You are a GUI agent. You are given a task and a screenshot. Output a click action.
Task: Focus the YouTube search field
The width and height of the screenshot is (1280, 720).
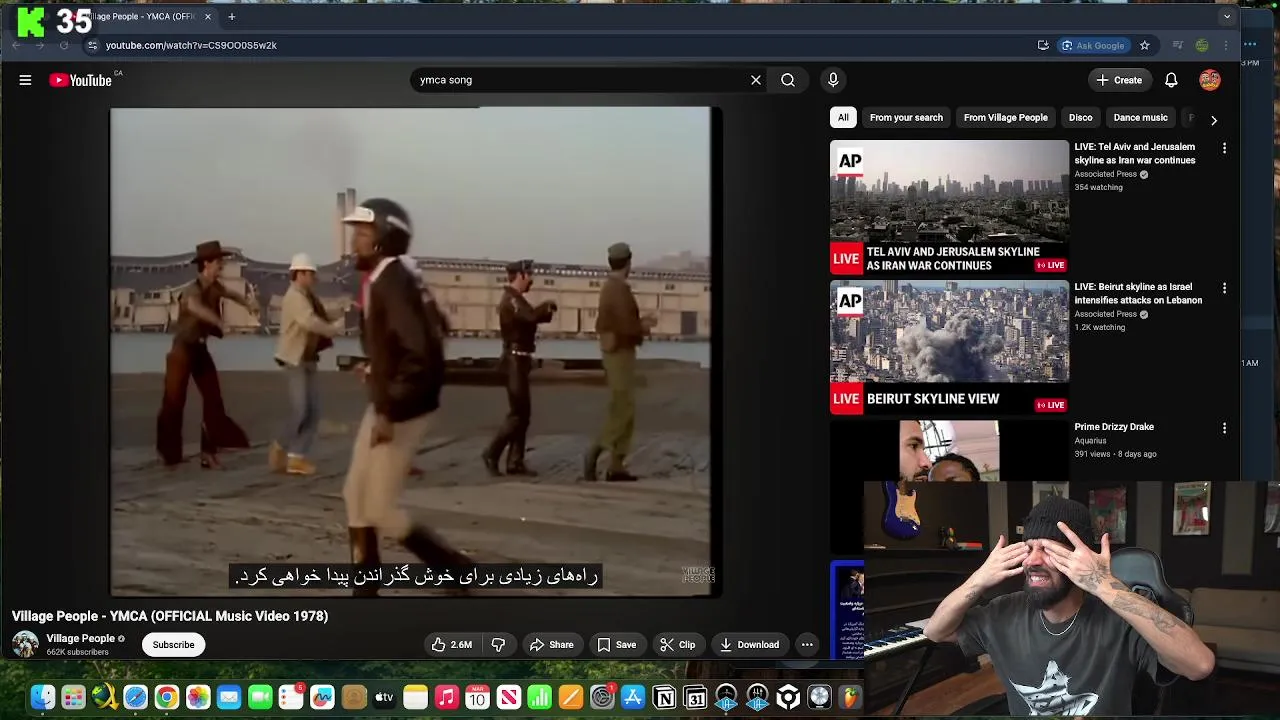click(x=580, y=80)
